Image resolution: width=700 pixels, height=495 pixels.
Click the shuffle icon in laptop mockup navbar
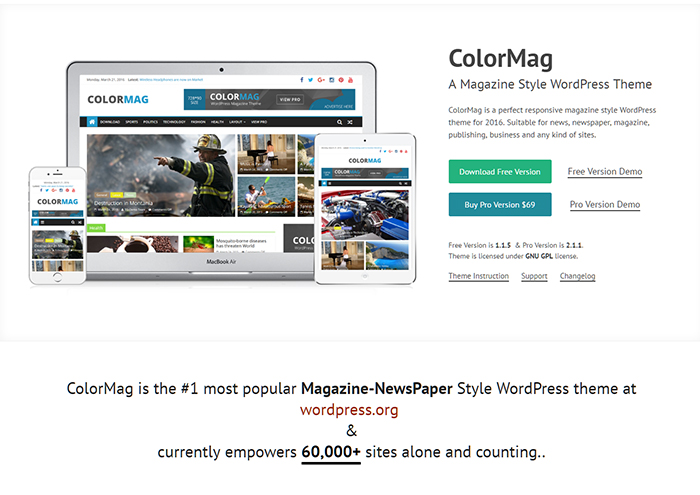click(350, 122)
